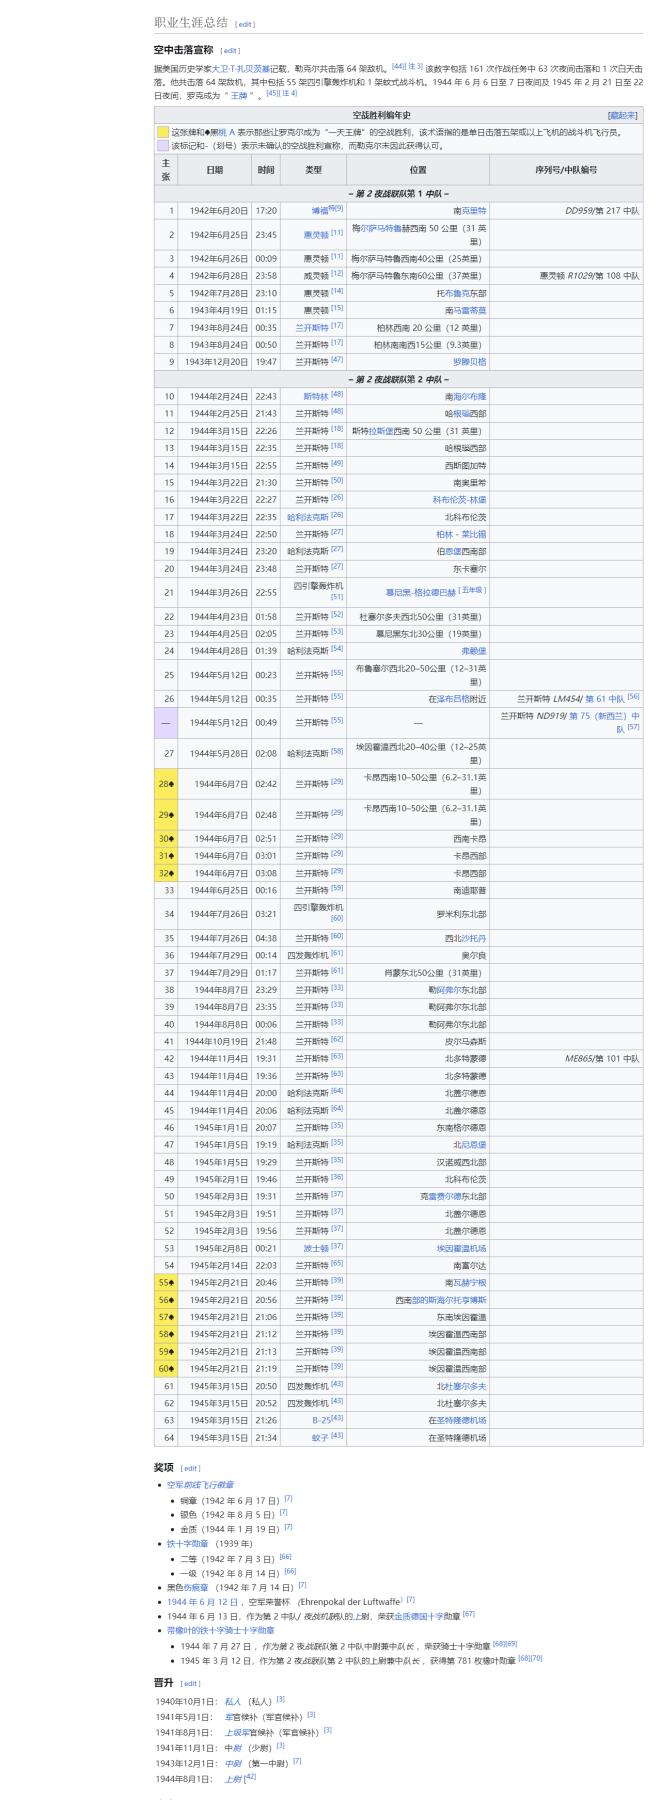The width and height of the screenshot is (661, 1800).
Task: Open the 南瓦赫宁根 location link
Action: (x=466, y=1283)
